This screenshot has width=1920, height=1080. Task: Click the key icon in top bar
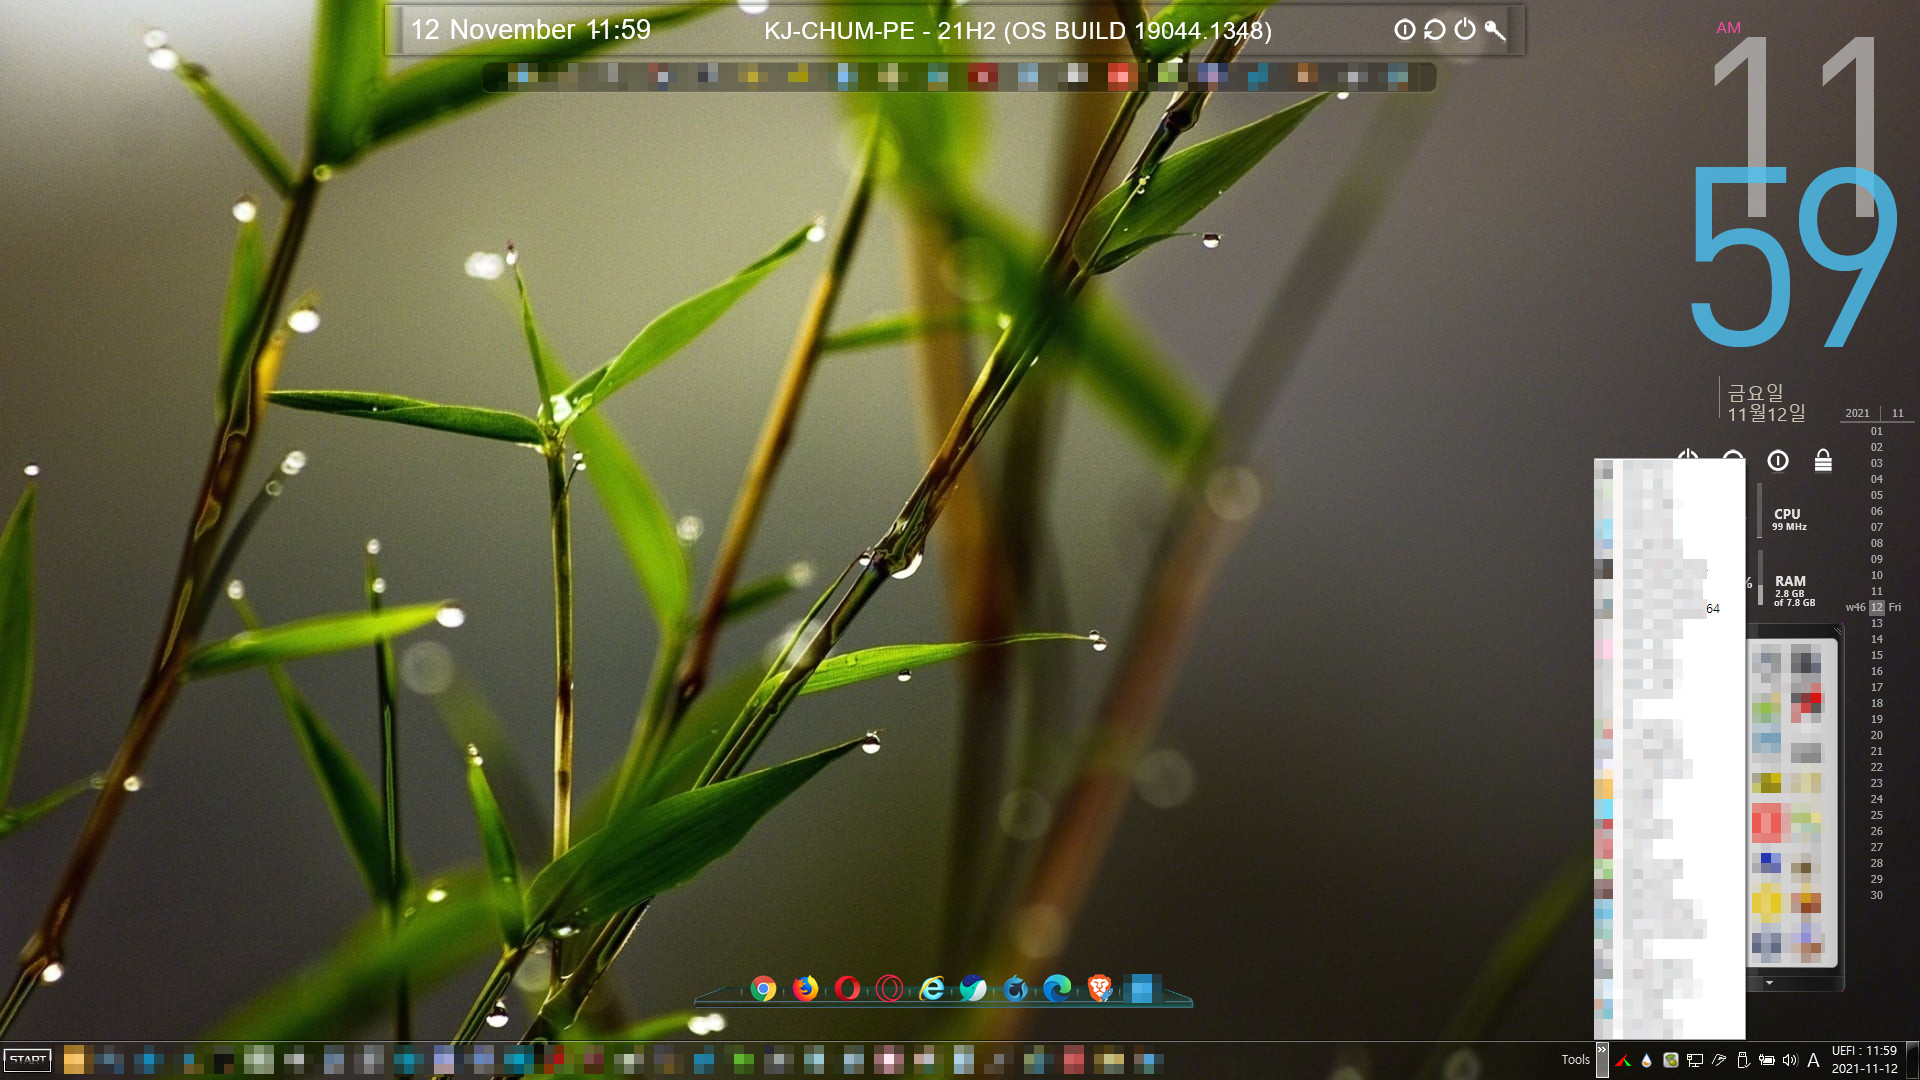[1495, 30]
